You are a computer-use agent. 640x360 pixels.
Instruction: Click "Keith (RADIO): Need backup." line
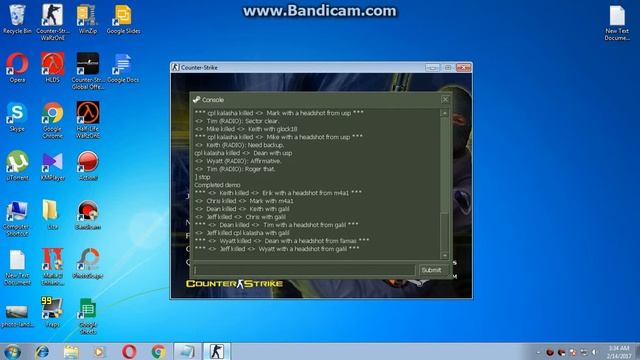[x=239, y=145]
